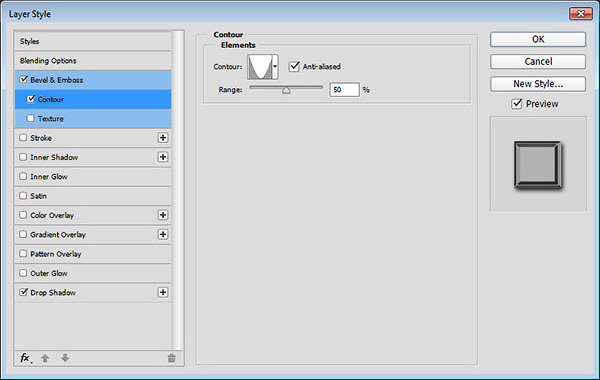Toggle the Anti-aliased checkbox

click(294, 66)
